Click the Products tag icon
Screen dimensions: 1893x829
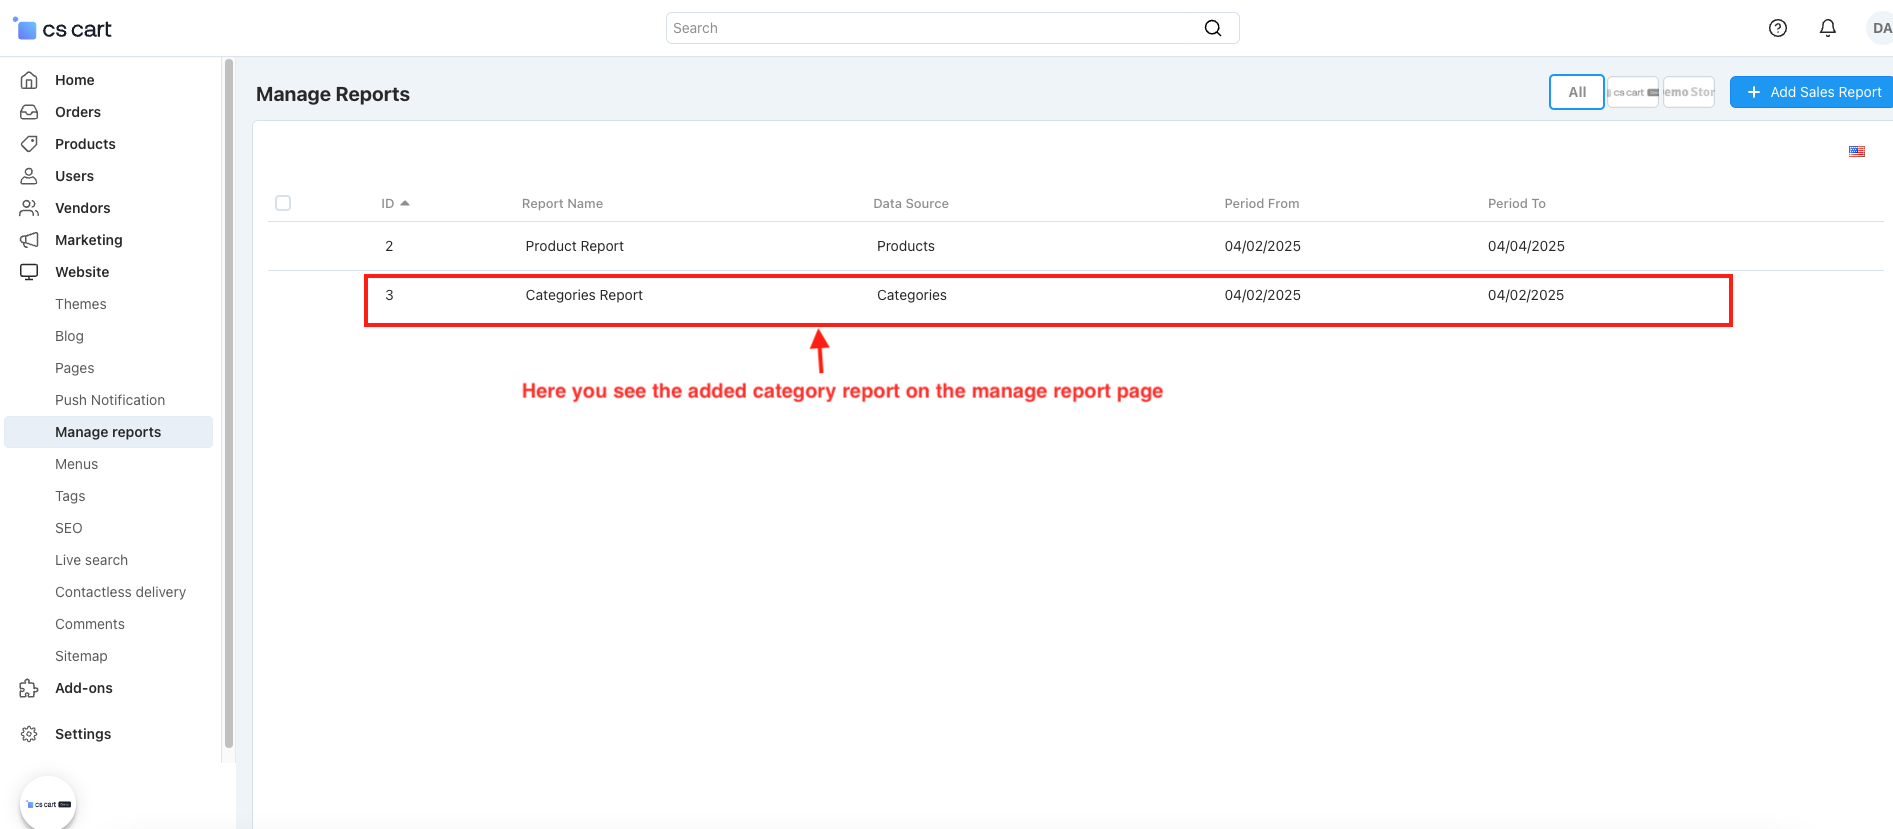click(29, 144)
